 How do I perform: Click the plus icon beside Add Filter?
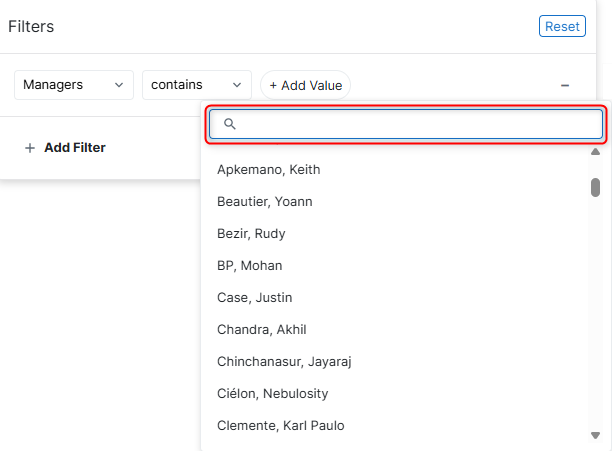[x=30, y=148]
